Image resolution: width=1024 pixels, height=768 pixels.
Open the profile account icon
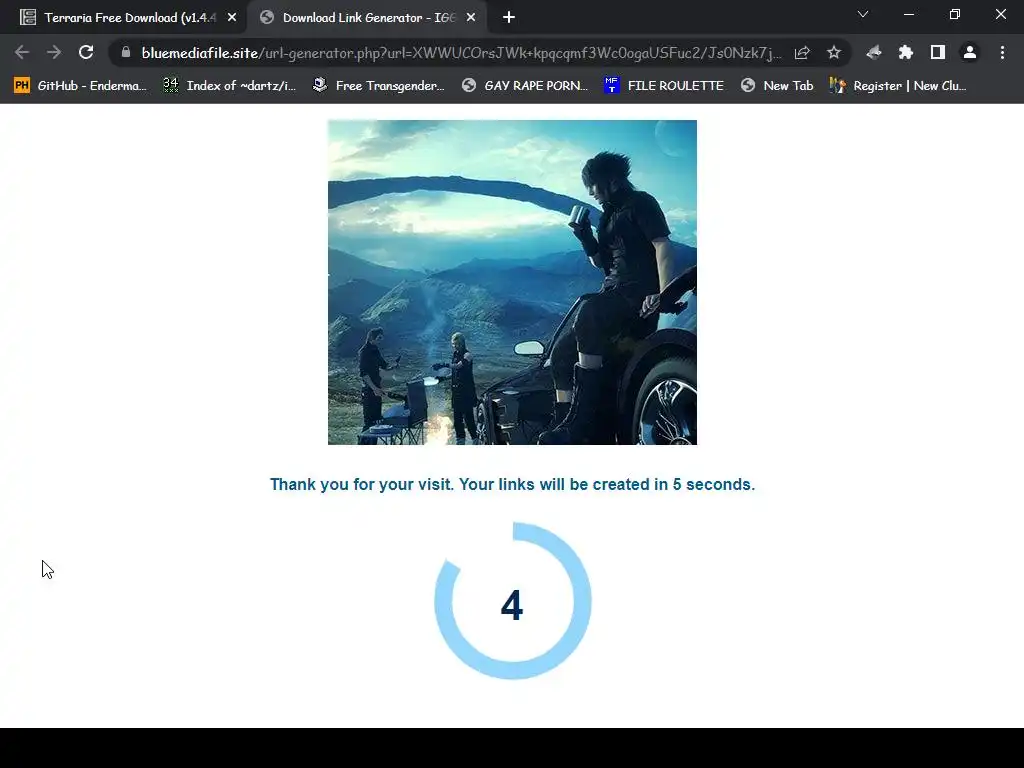coord(970,53)
